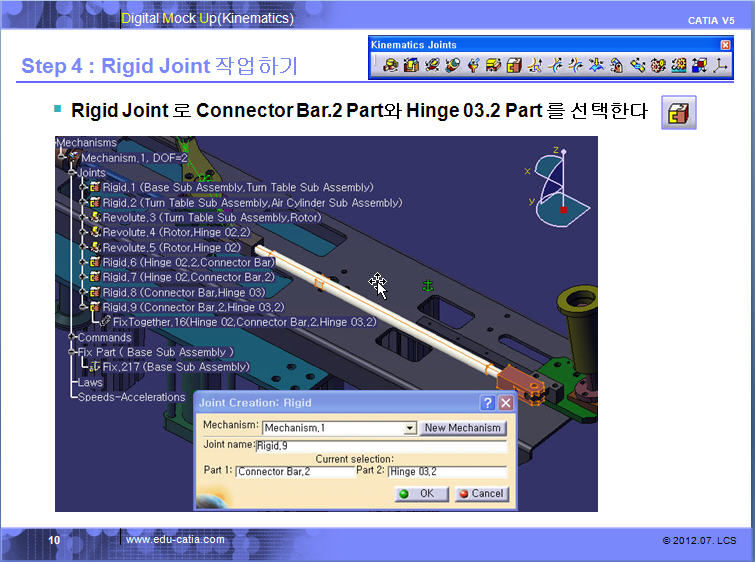Select the Prismatic Joint tool icon
Image resolution: width=755 pixels, height=562 pixels.
coord(411,65)
